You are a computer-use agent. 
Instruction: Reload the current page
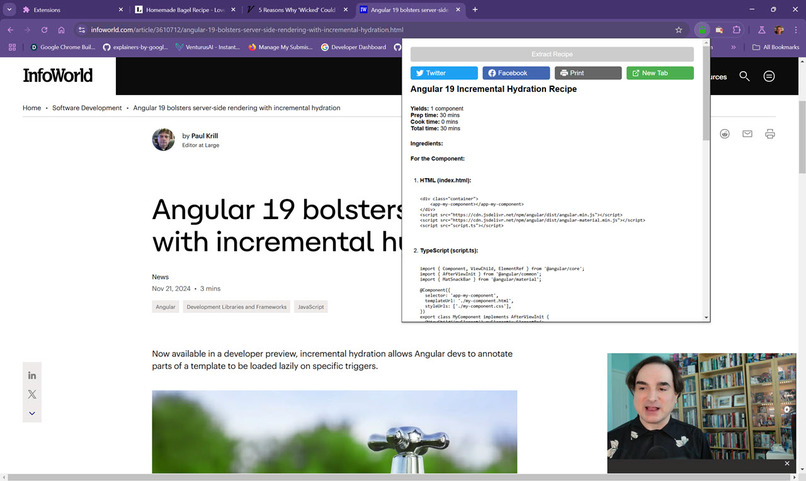[44, 30]
